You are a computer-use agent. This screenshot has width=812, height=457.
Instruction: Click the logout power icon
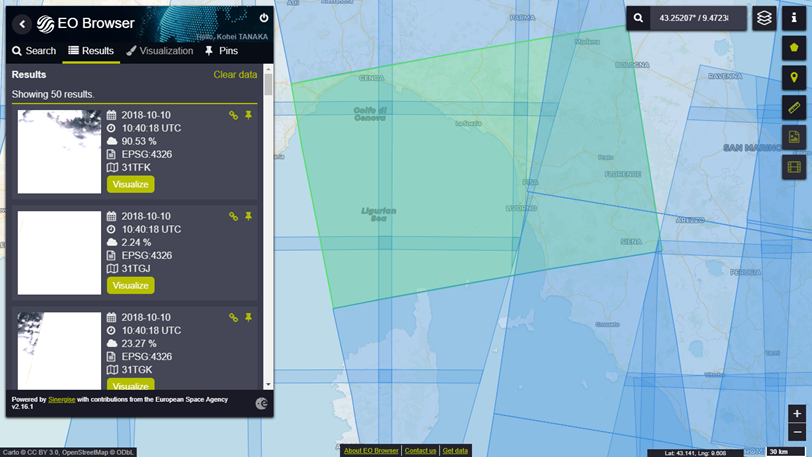tap(264, 18)
